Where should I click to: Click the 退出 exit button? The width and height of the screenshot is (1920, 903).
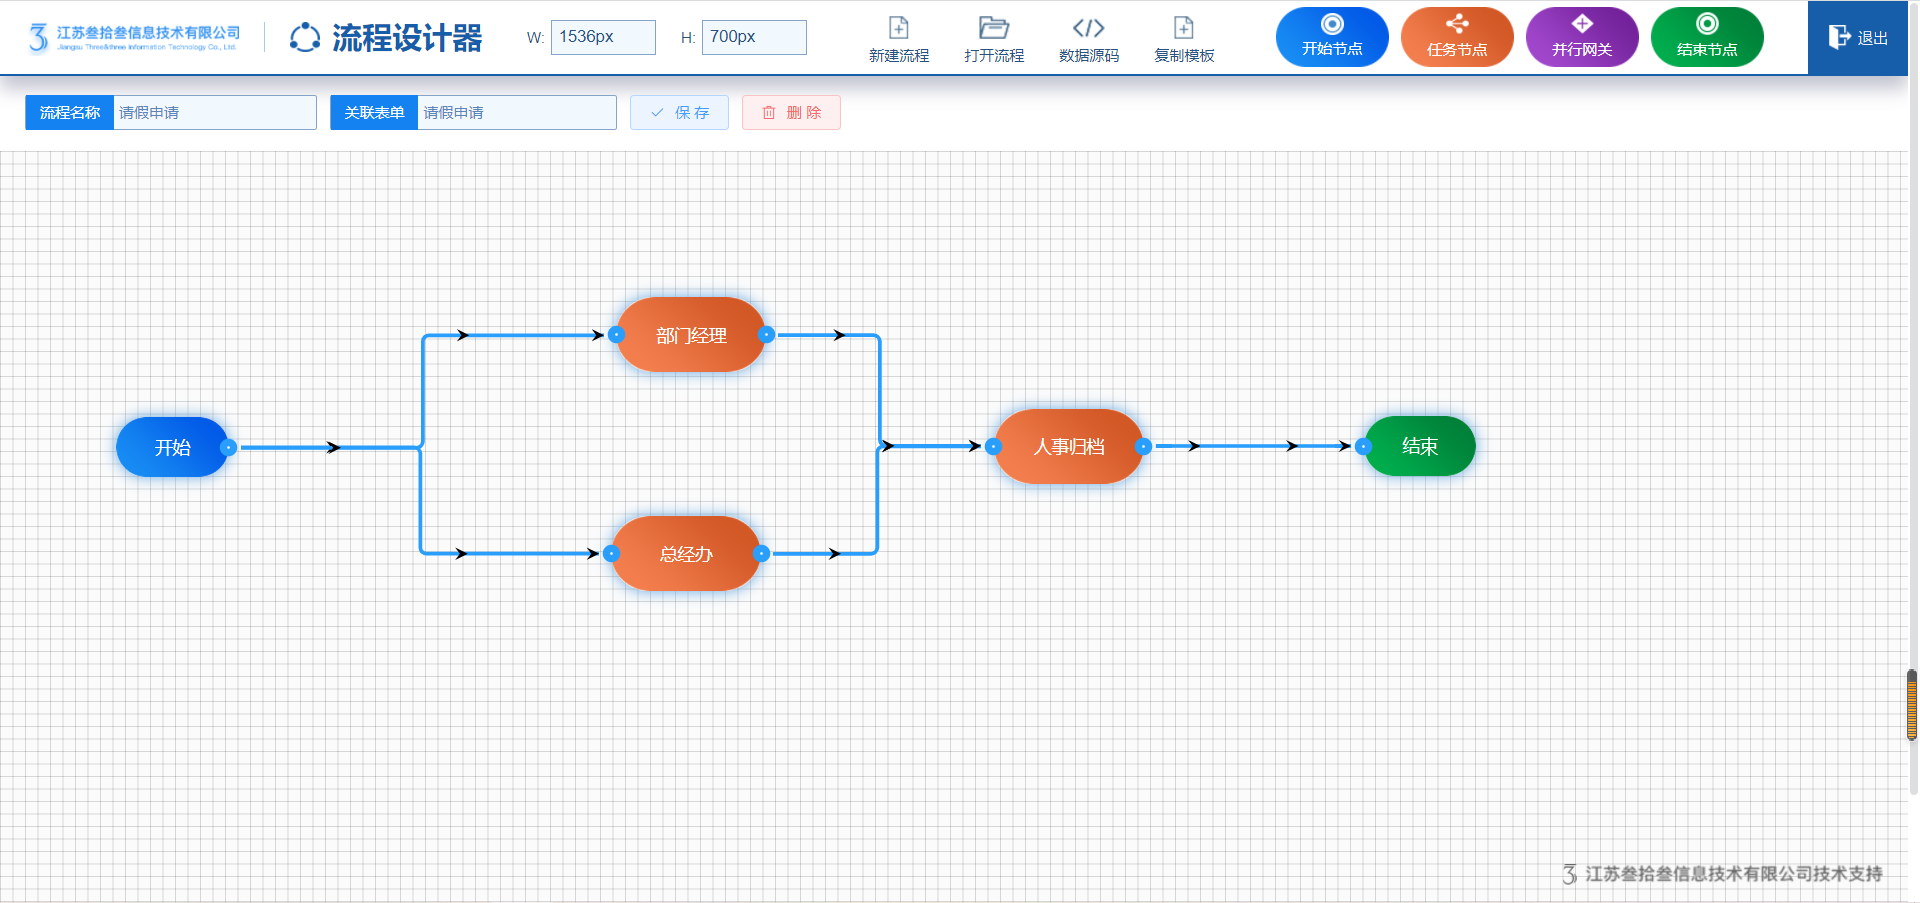pyautogui.click(x=1857, y=38)
